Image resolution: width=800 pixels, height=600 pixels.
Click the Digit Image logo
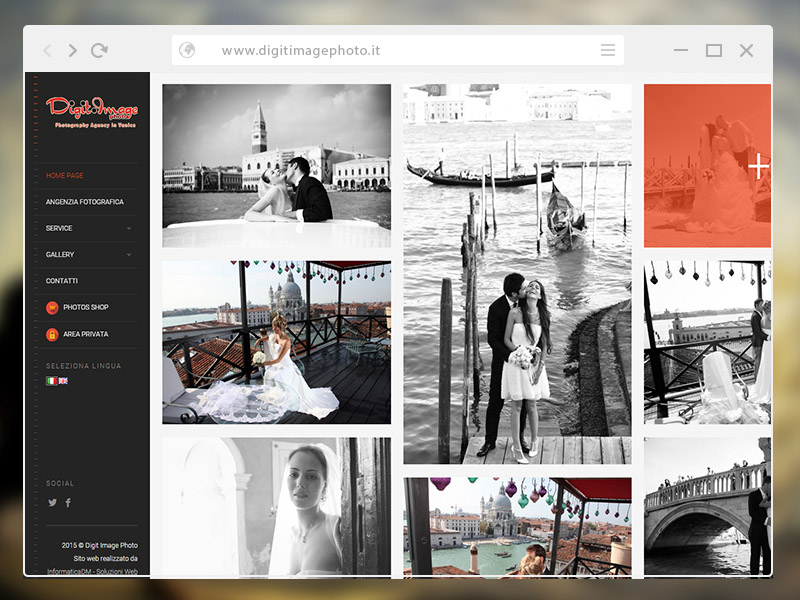(x=92, y=112)
